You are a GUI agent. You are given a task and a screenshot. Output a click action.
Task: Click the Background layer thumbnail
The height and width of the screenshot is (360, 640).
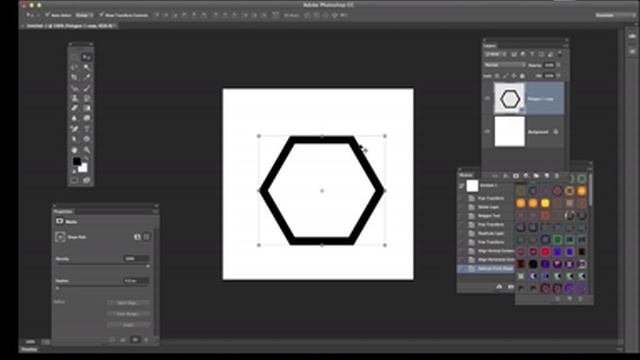pyautogui.click(x=509, y=131)
